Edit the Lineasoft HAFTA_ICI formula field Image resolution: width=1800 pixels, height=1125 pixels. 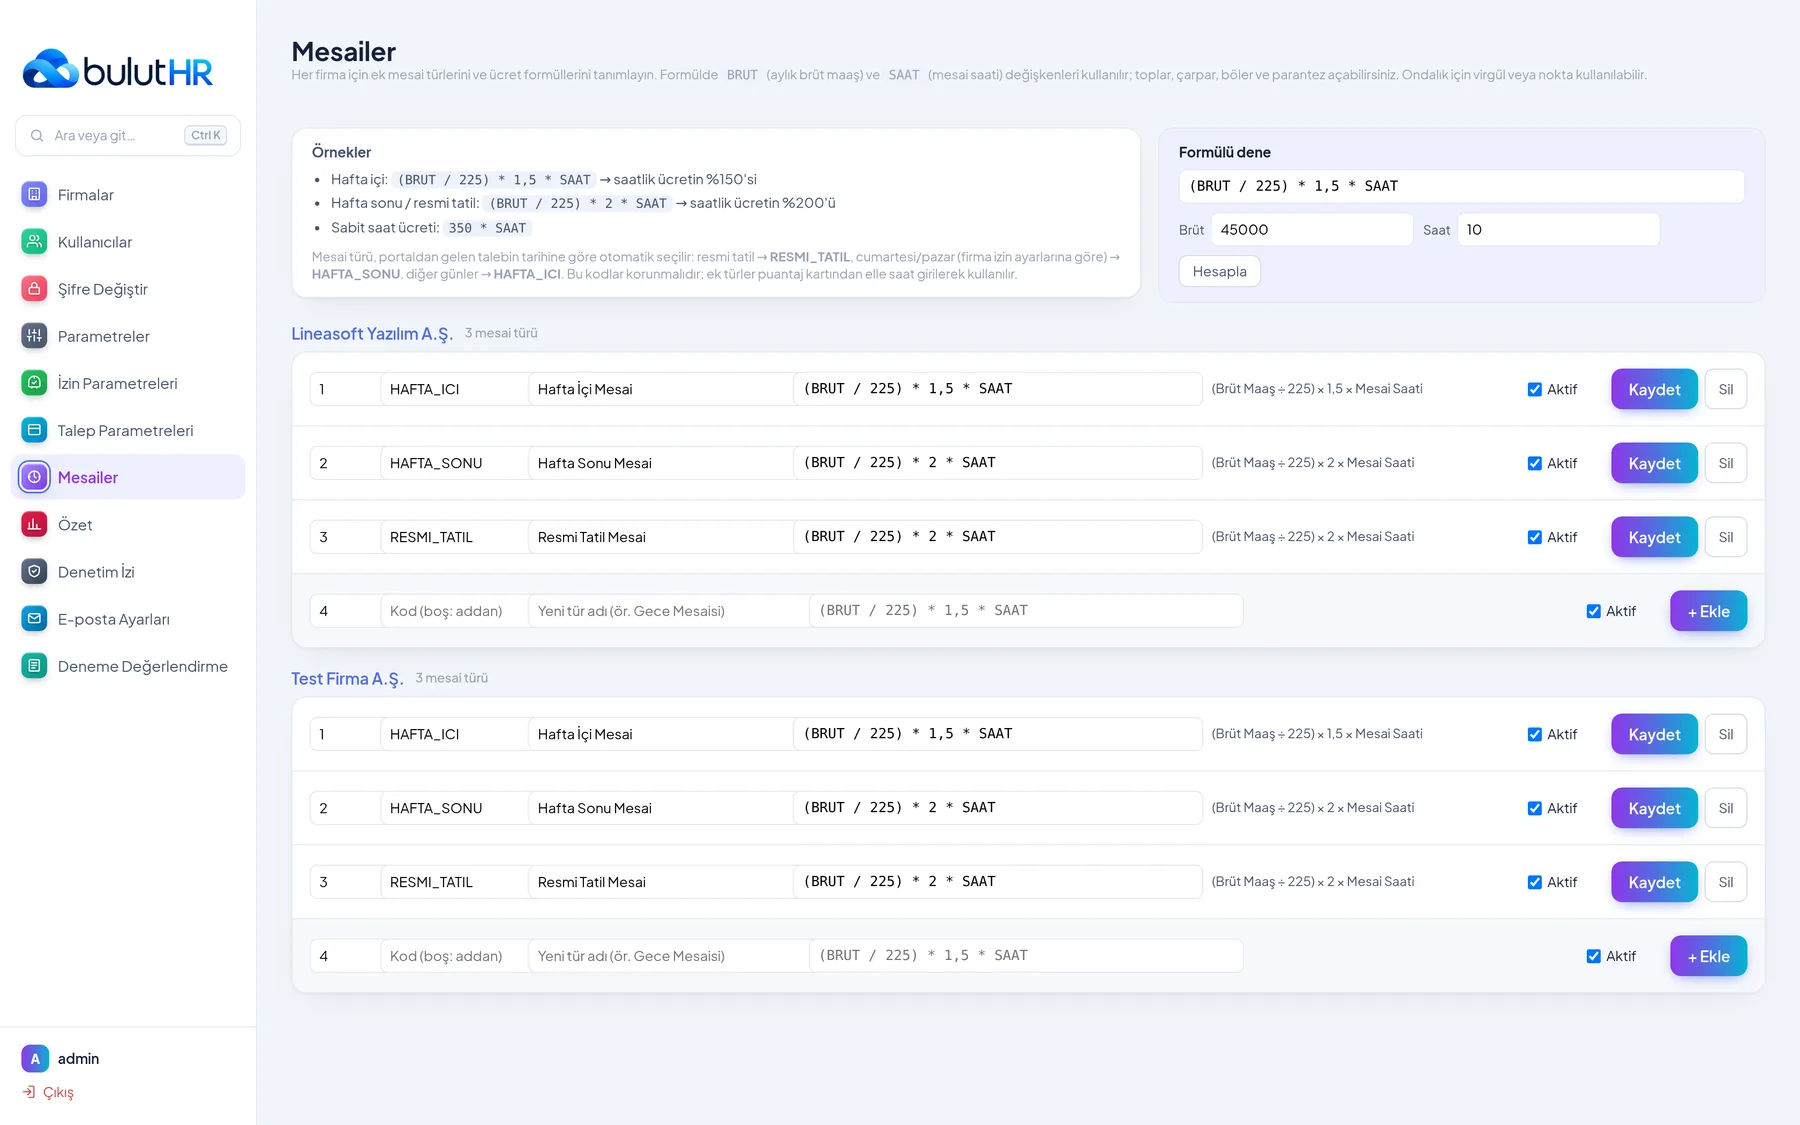point(998,389)
